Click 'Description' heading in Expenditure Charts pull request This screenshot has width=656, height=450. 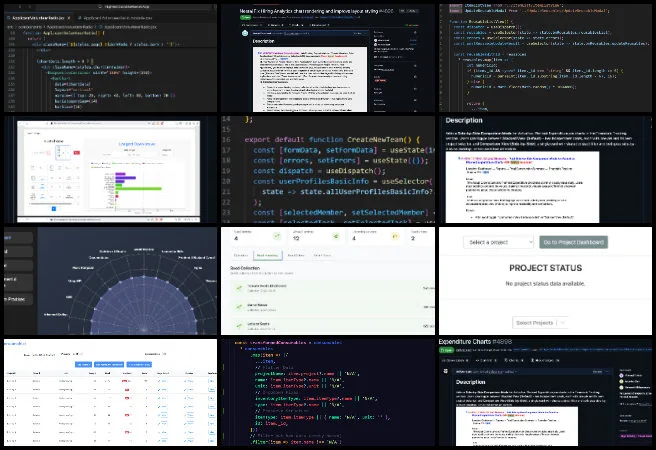(471, 382)
